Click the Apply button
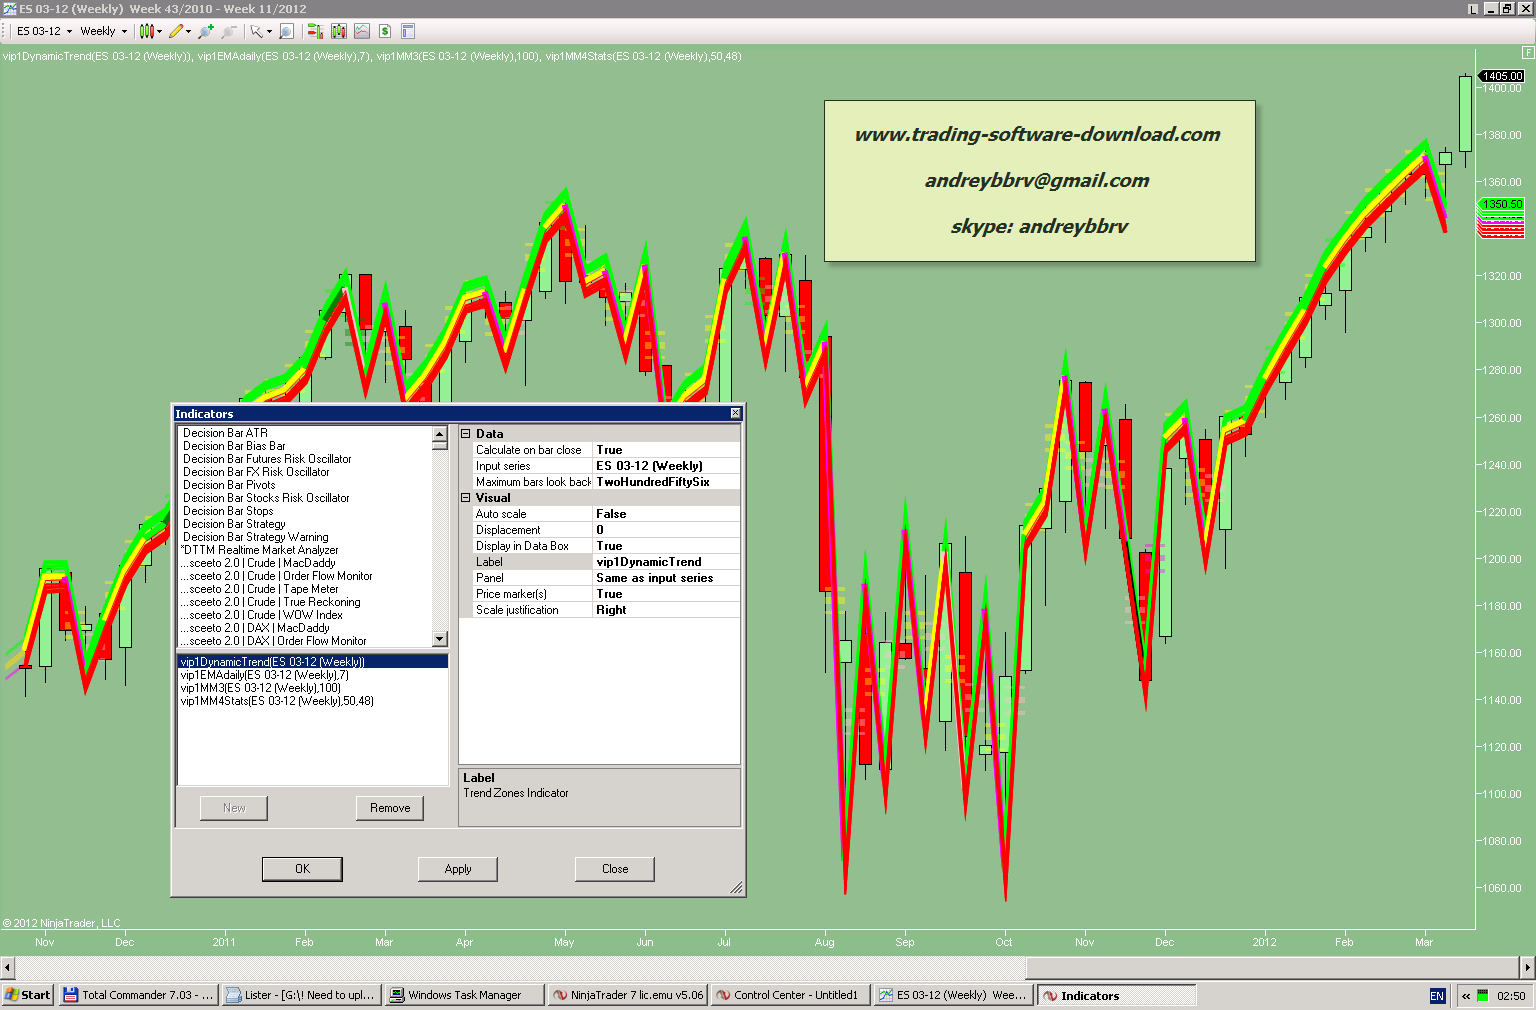This screenshot has height=1010, width=1536. [x=457, y=869]
